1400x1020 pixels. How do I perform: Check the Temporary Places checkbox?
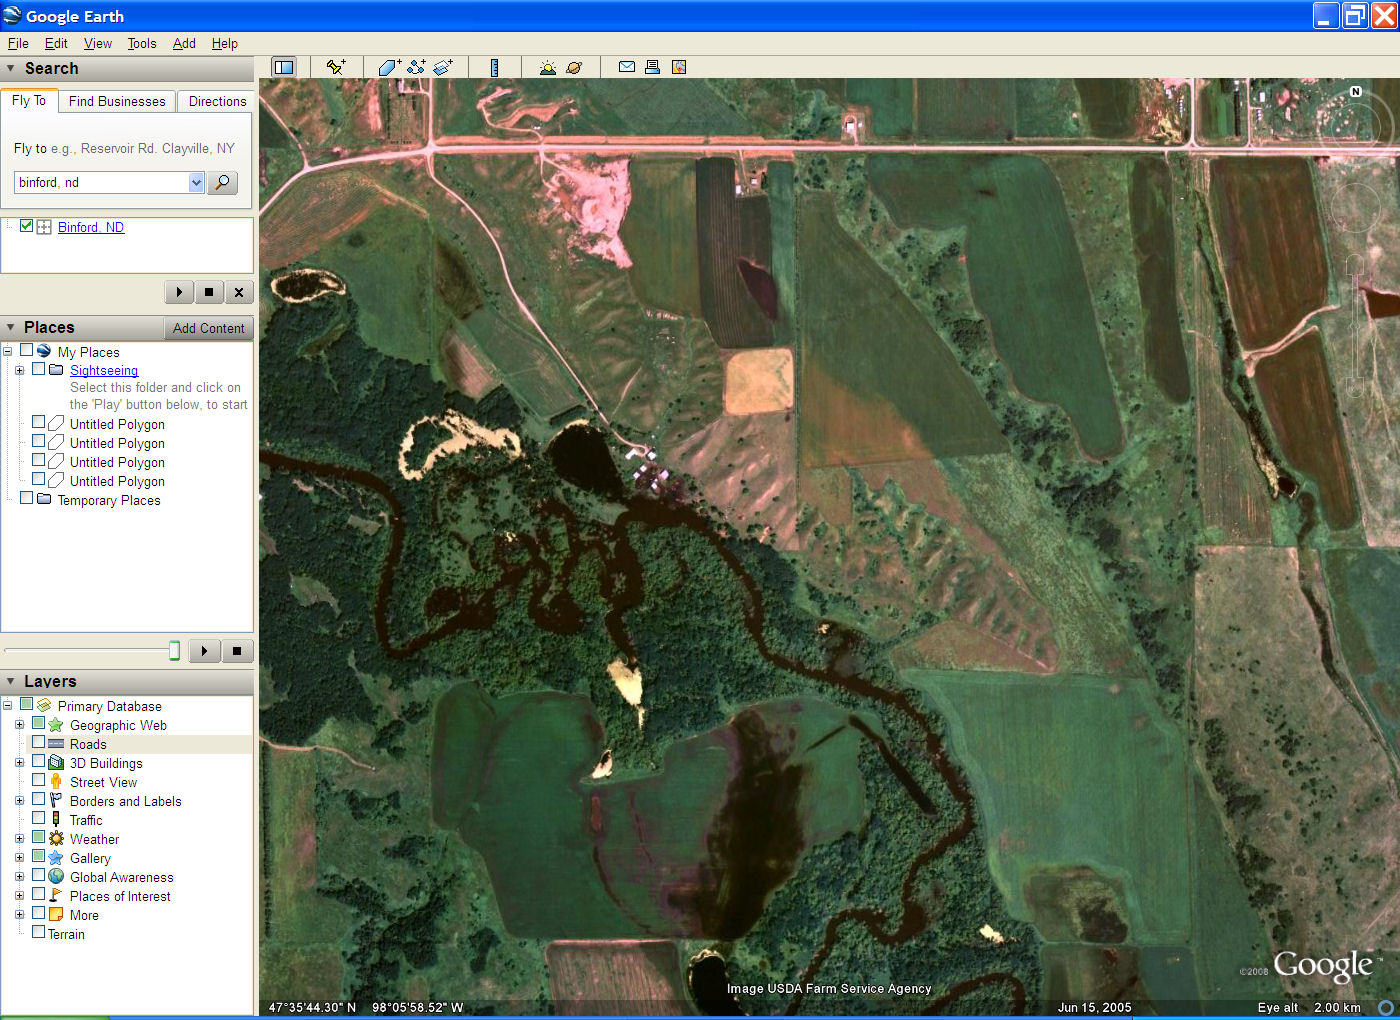pyautogui.click(x=26, y=498)
